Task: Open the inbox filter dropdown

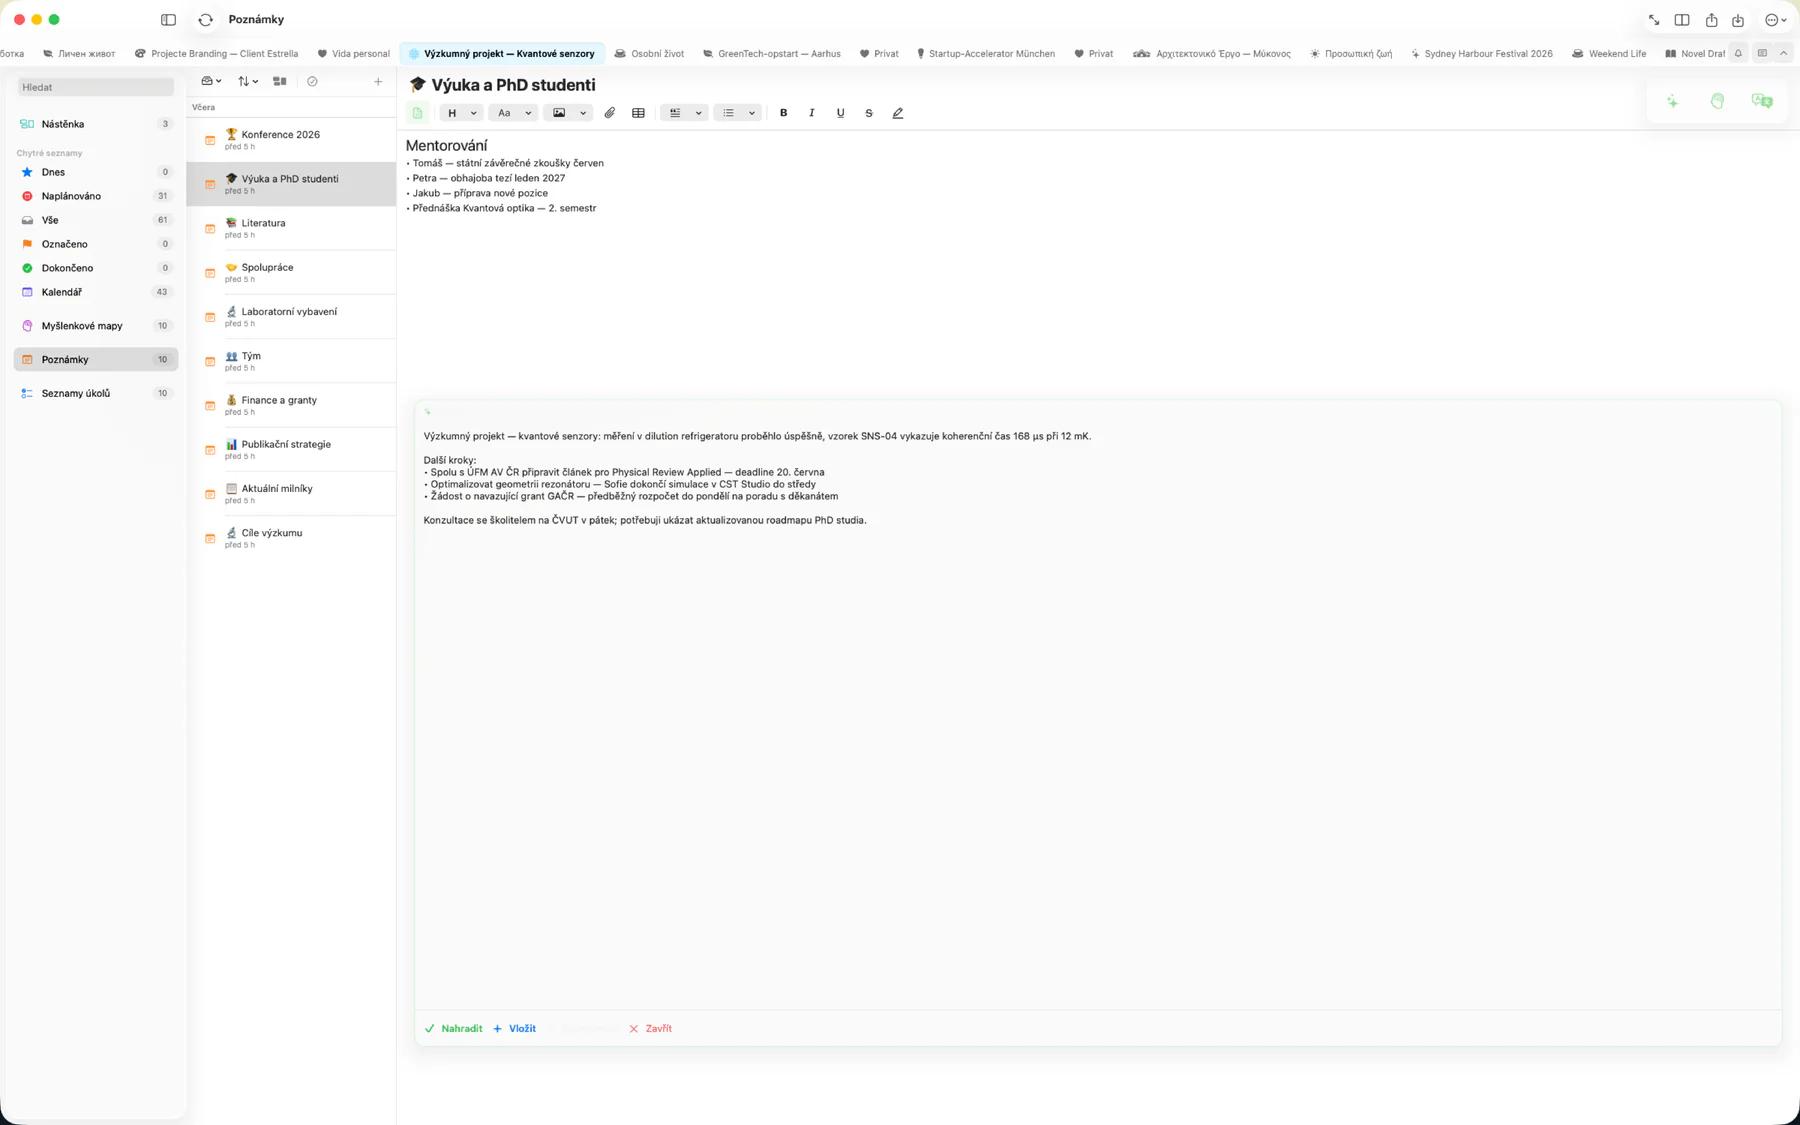Action: point(211,82)
